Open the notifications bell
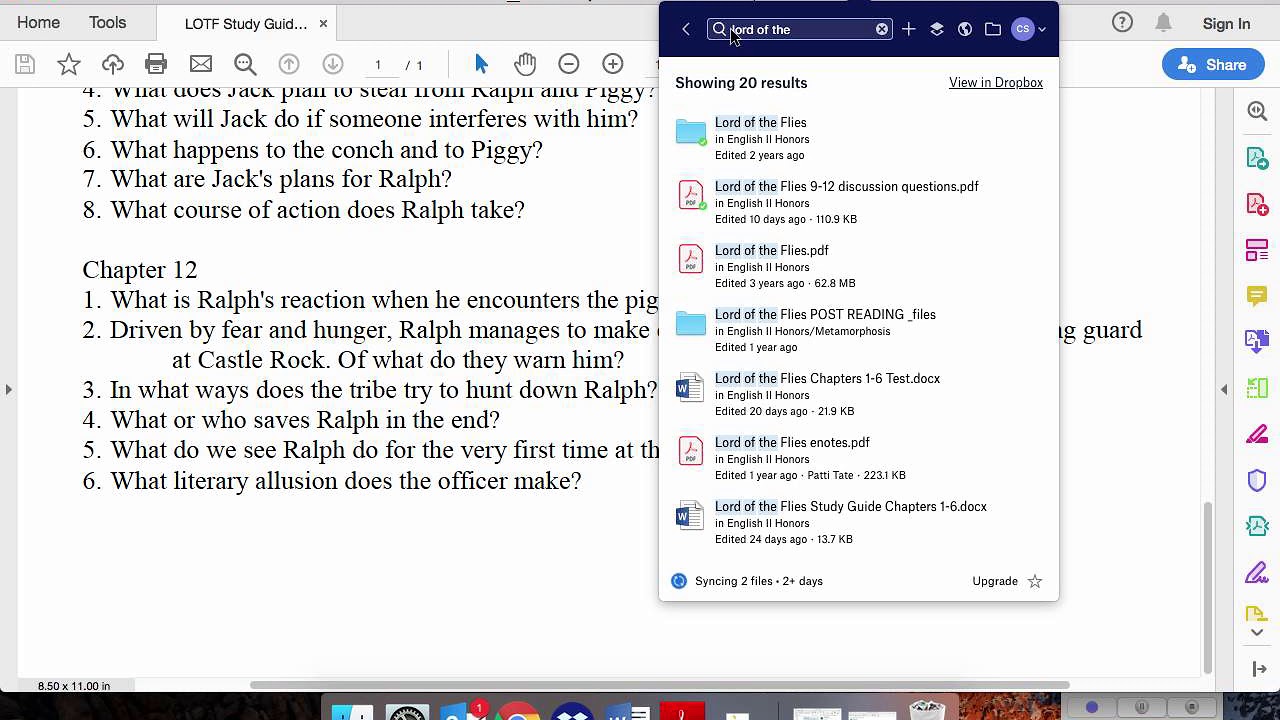Image resolution: width=1280 pixels, height=720 pixels. coord(1163,23)
